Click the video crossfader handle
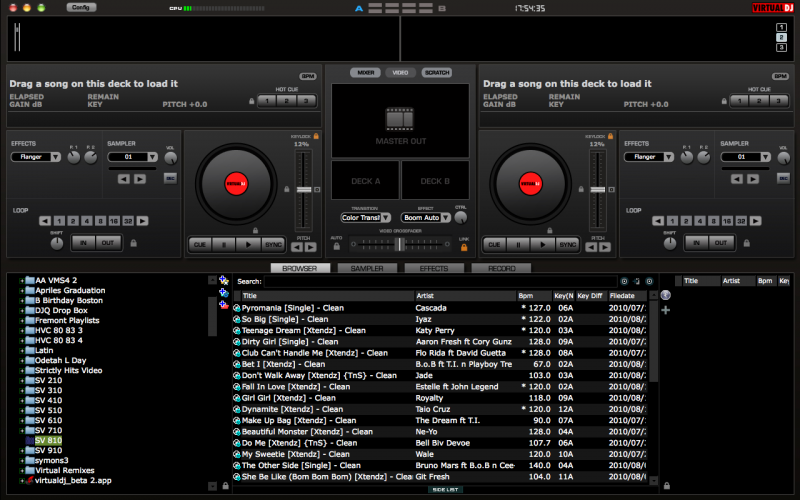 pos(399,244)
